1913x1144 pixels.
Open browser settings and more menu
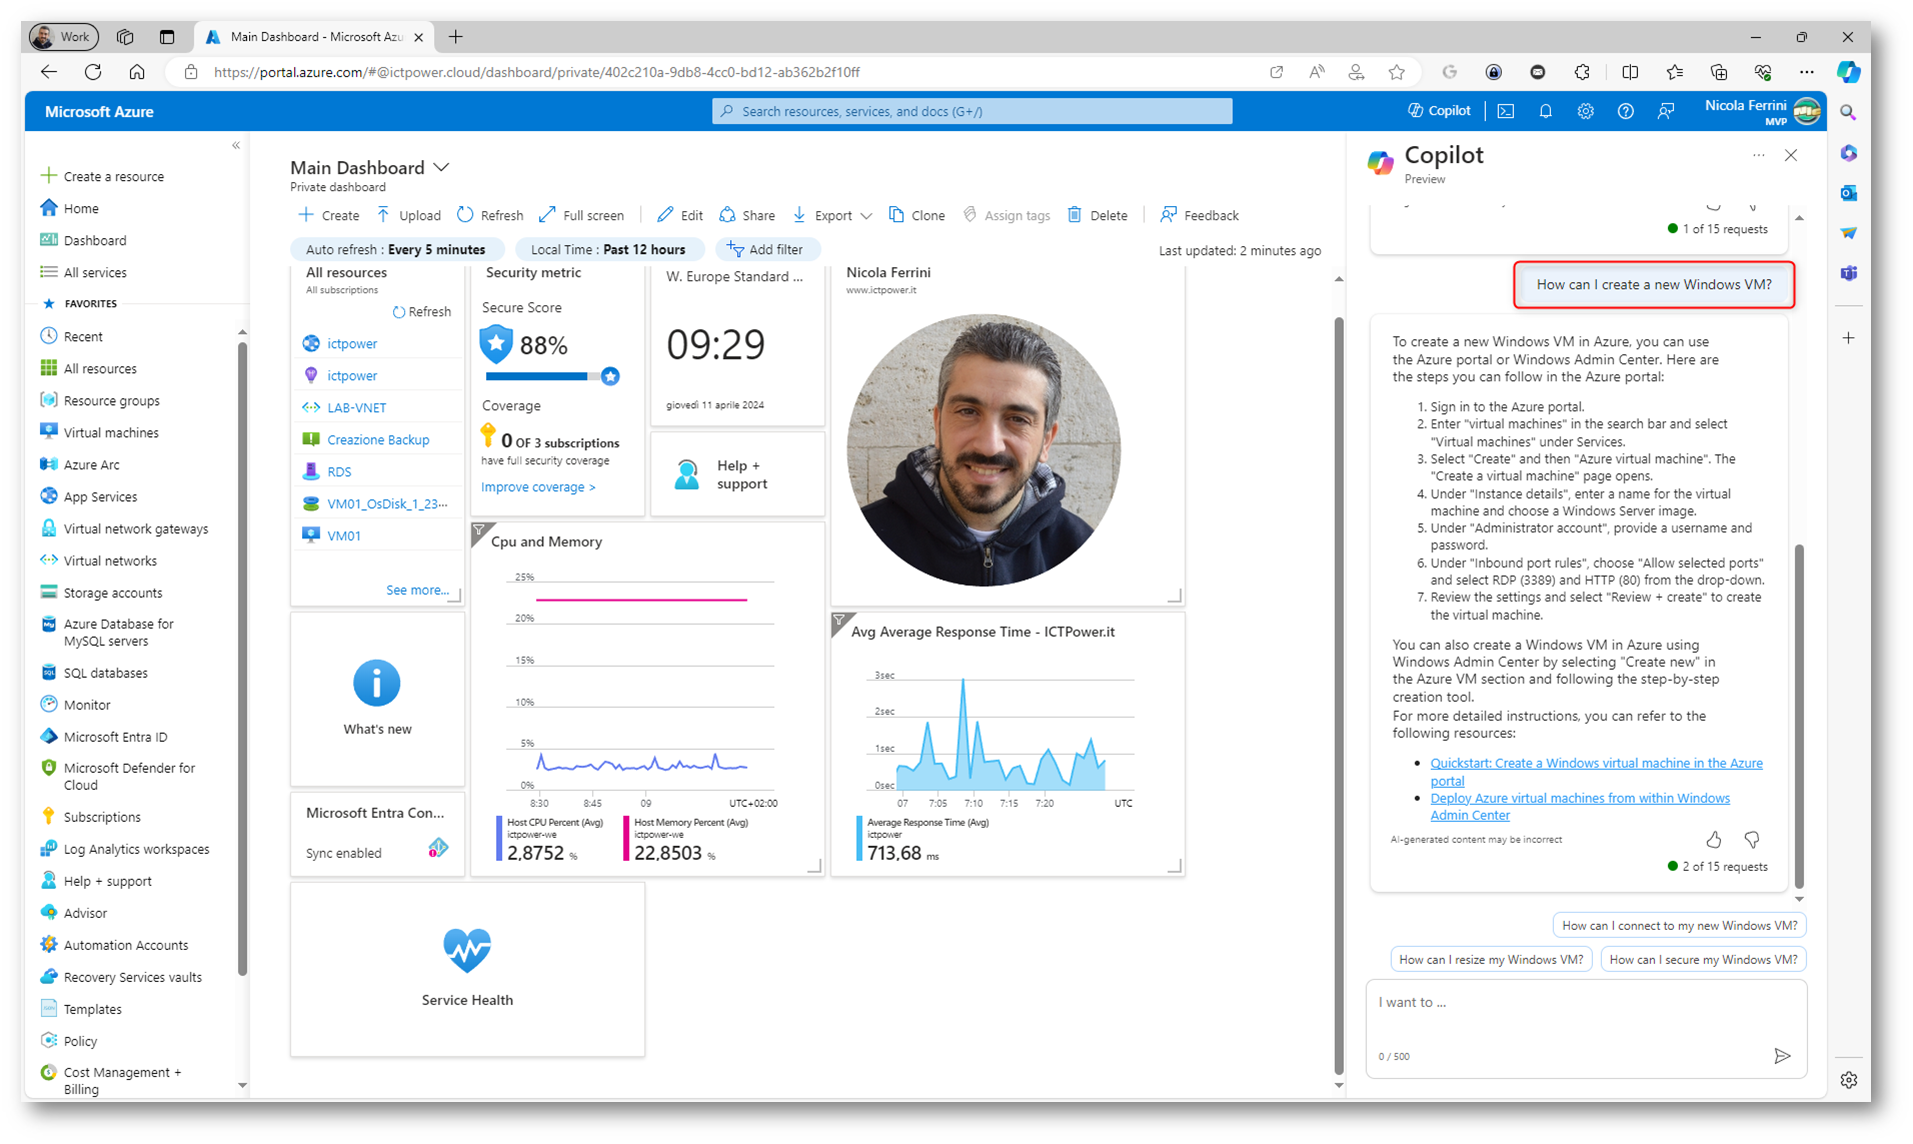click(x=1805, y=72)
